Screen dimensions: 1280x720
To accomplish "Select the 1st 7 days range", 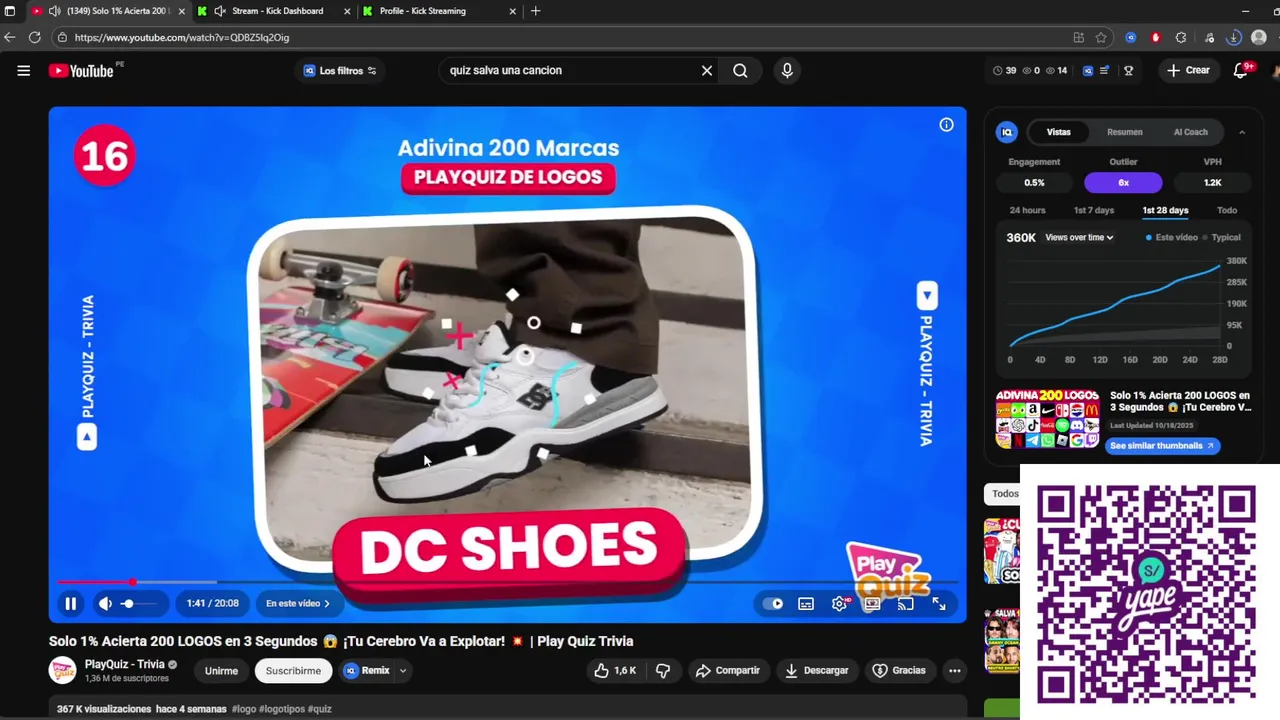I will tap(1093, 211).
